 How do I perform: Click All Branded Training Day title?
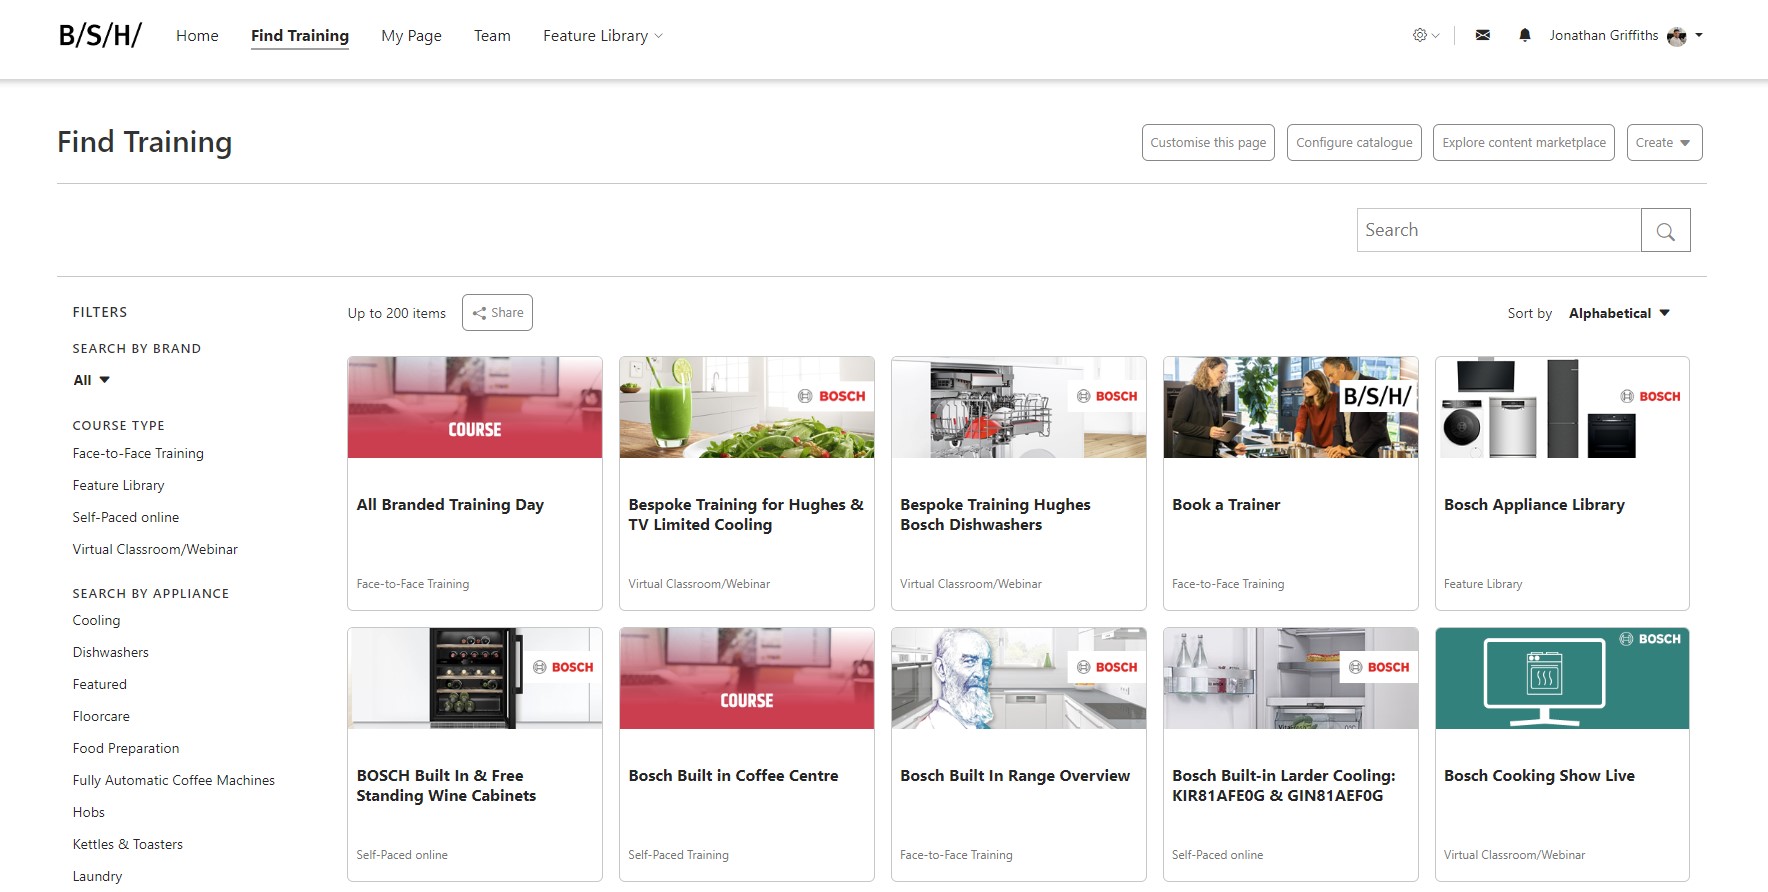[450, 504]
